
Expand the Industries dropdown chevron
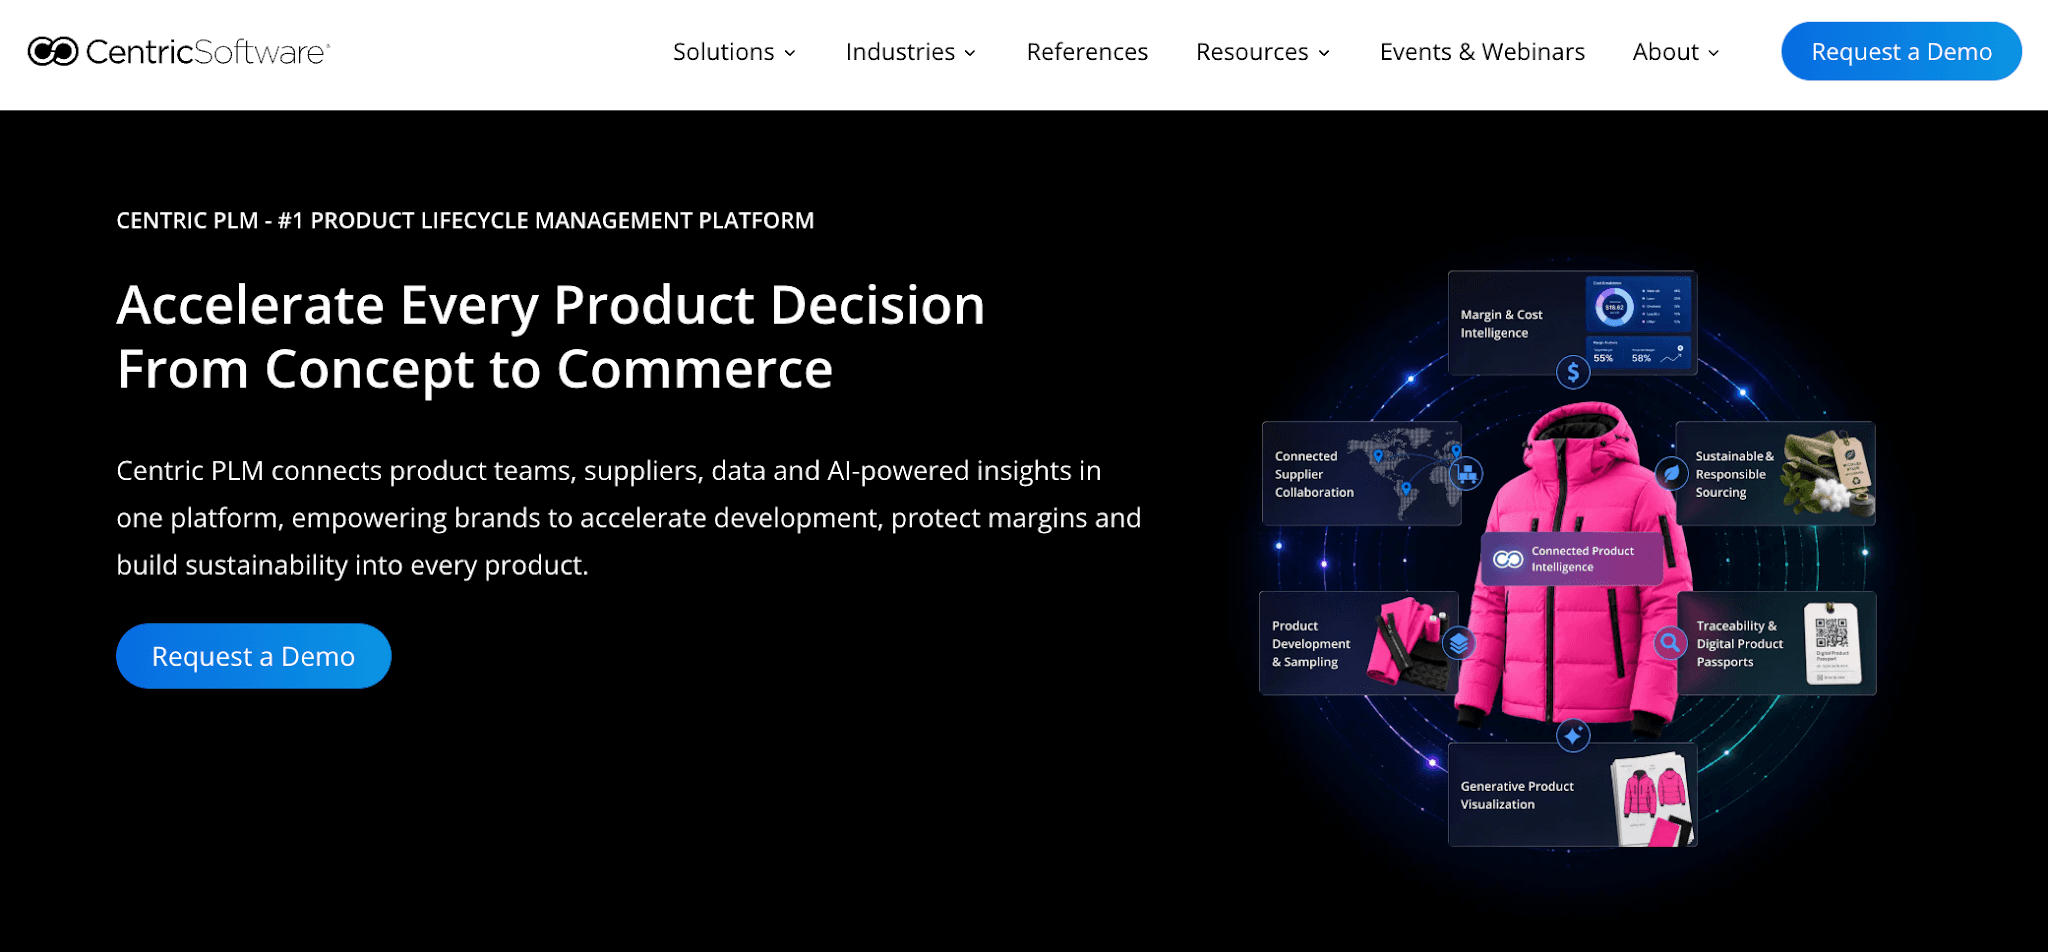coord(970,53)
